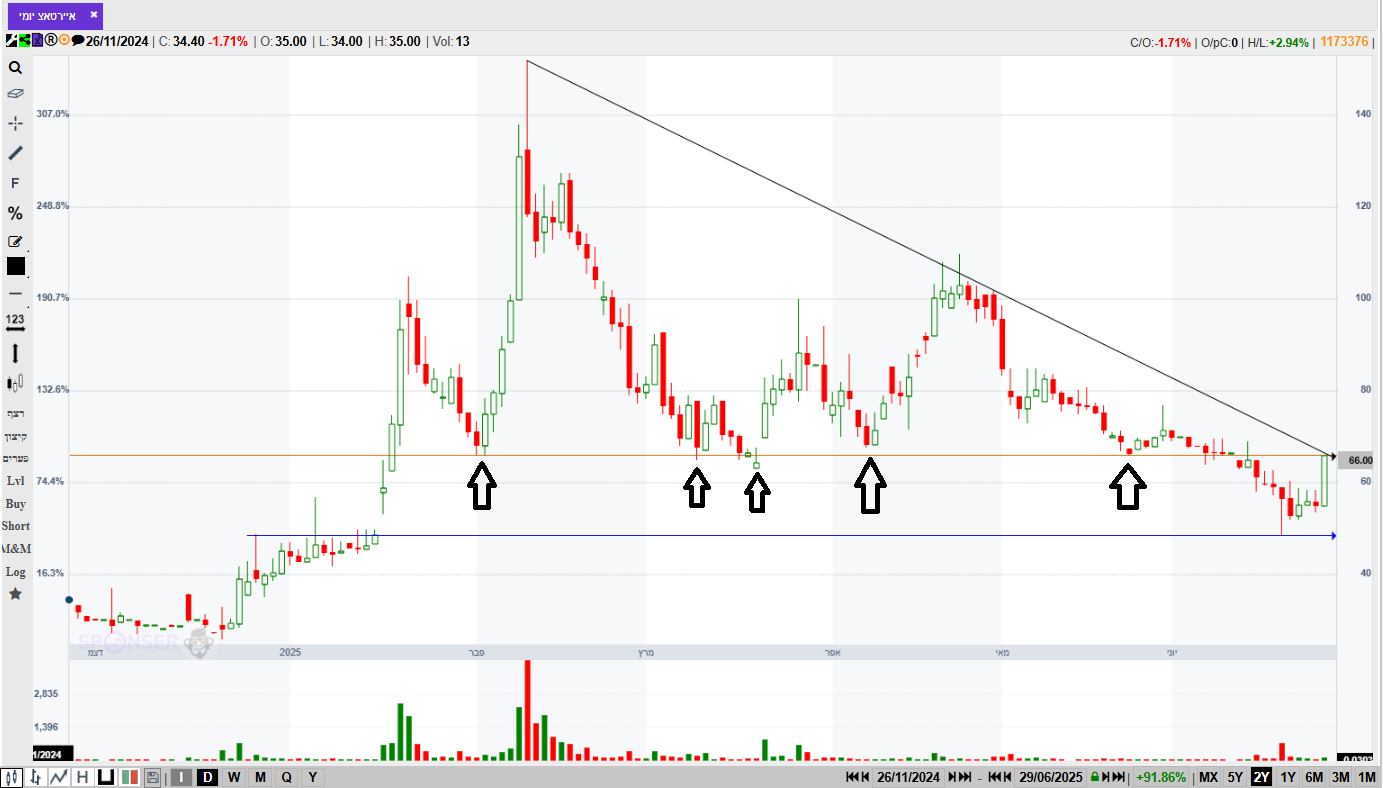Add chart to favorites with star icon

click(x=15, y=594)
